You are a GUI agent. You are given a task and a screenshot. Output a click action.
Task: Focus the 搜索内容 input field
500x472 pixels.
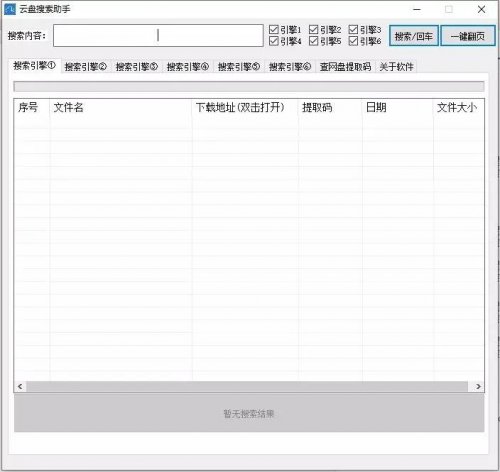pos(158,35)
